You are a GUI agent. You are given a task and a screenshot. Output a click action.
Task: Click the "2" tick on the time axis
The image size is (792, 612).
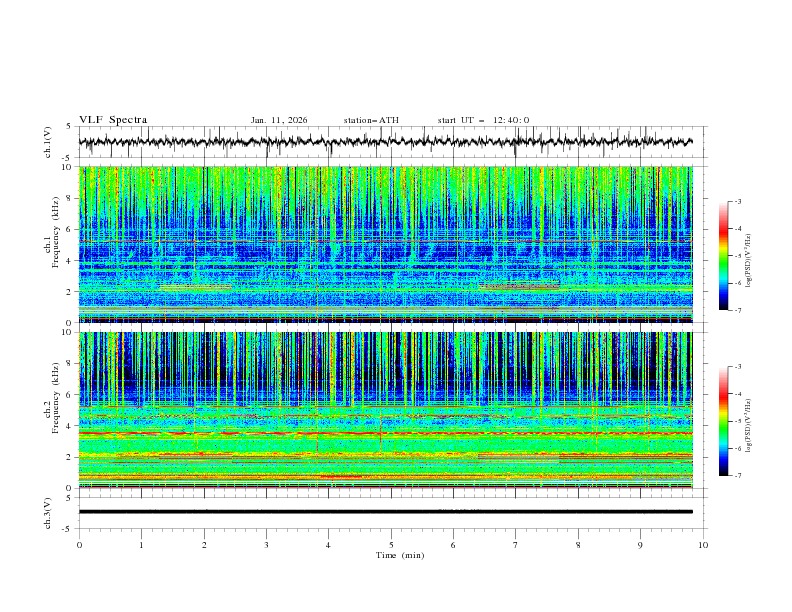[204, 545]
